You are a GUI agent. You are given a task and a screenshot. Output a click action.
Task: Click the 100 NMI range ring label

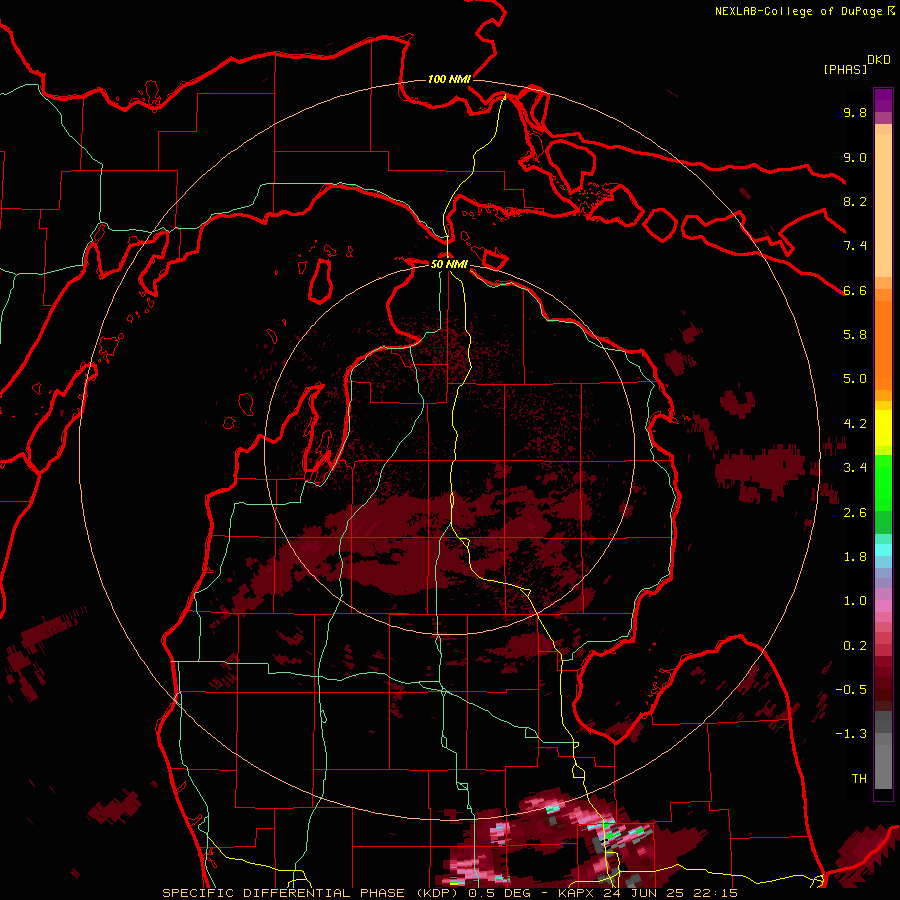point(449,79)
